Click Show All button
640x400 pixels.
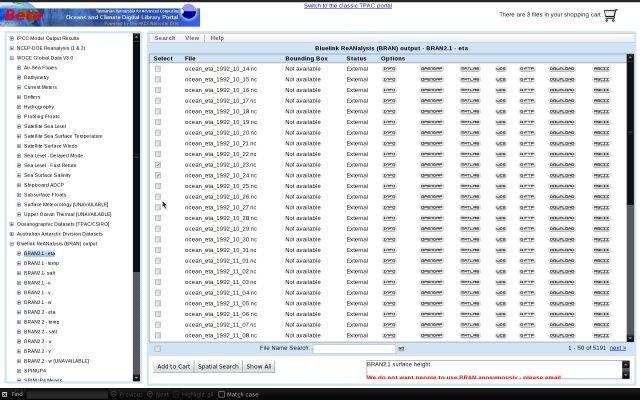pyautogui.click(x=258, y=367)
